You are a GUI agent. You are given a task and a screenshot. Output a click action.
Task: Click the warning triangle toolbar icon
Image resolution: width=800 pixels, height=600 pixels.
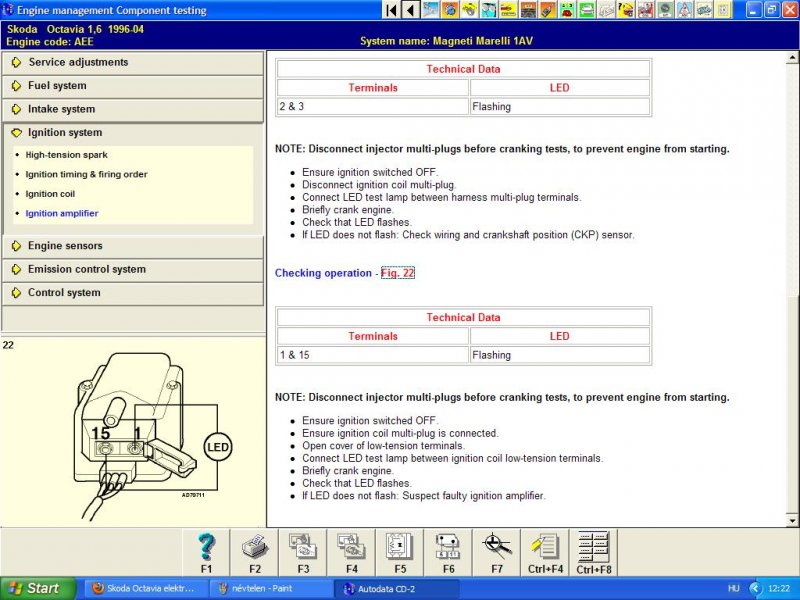coord(684,10)
